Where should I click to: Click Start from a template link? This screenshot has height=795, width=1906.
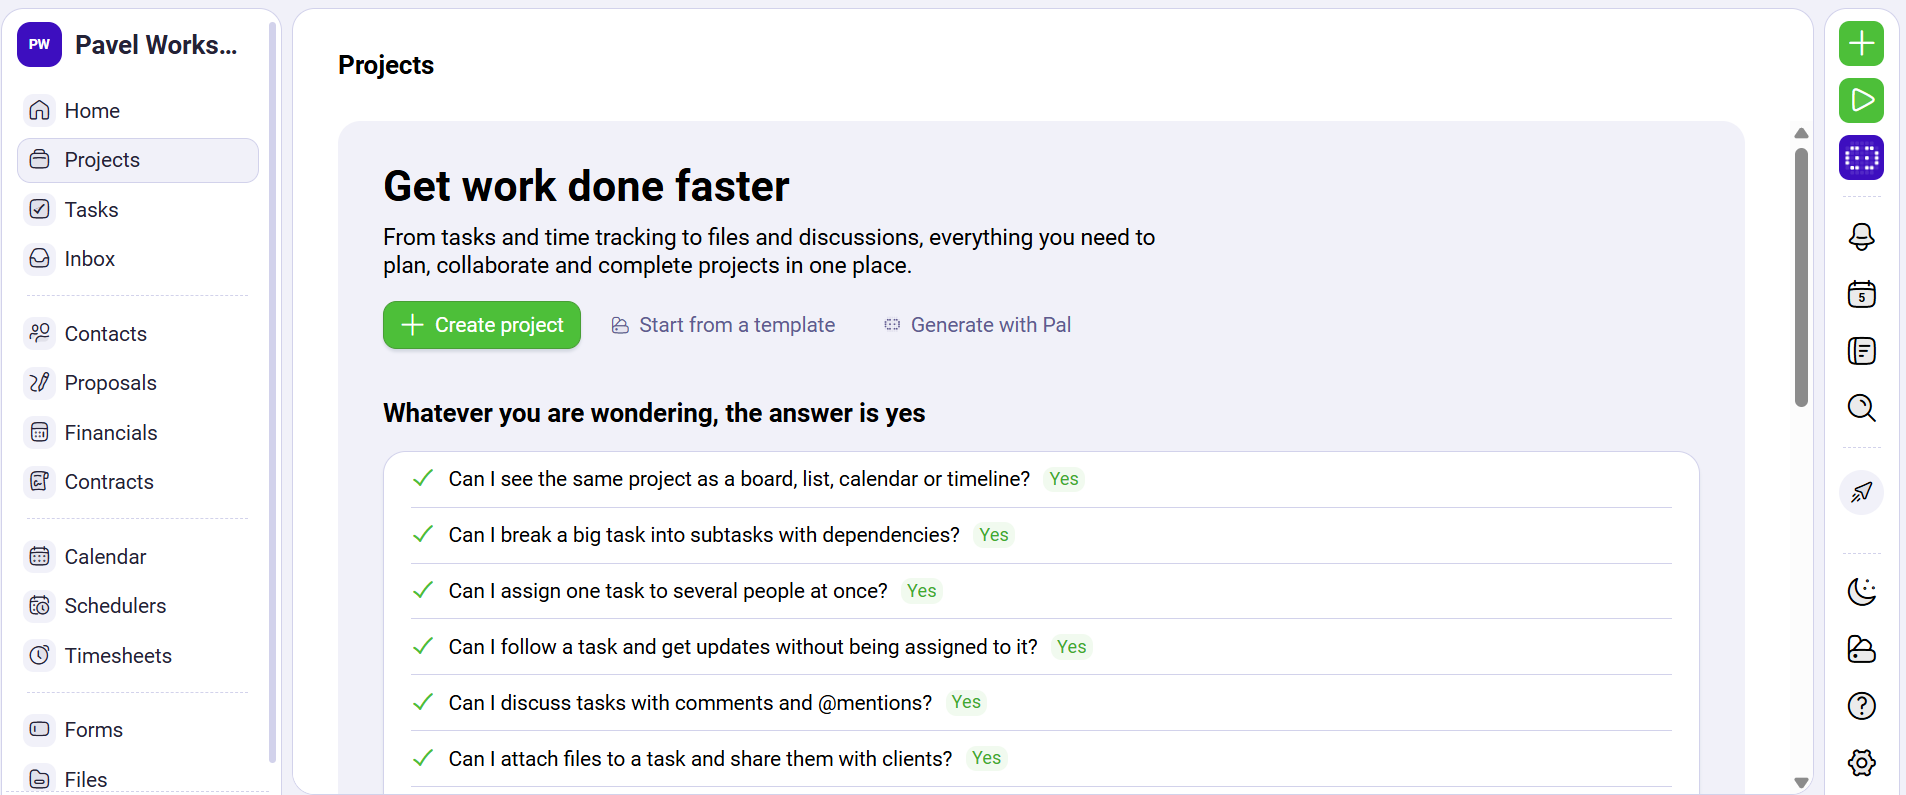pyautogui.click(x=723, y=325)
